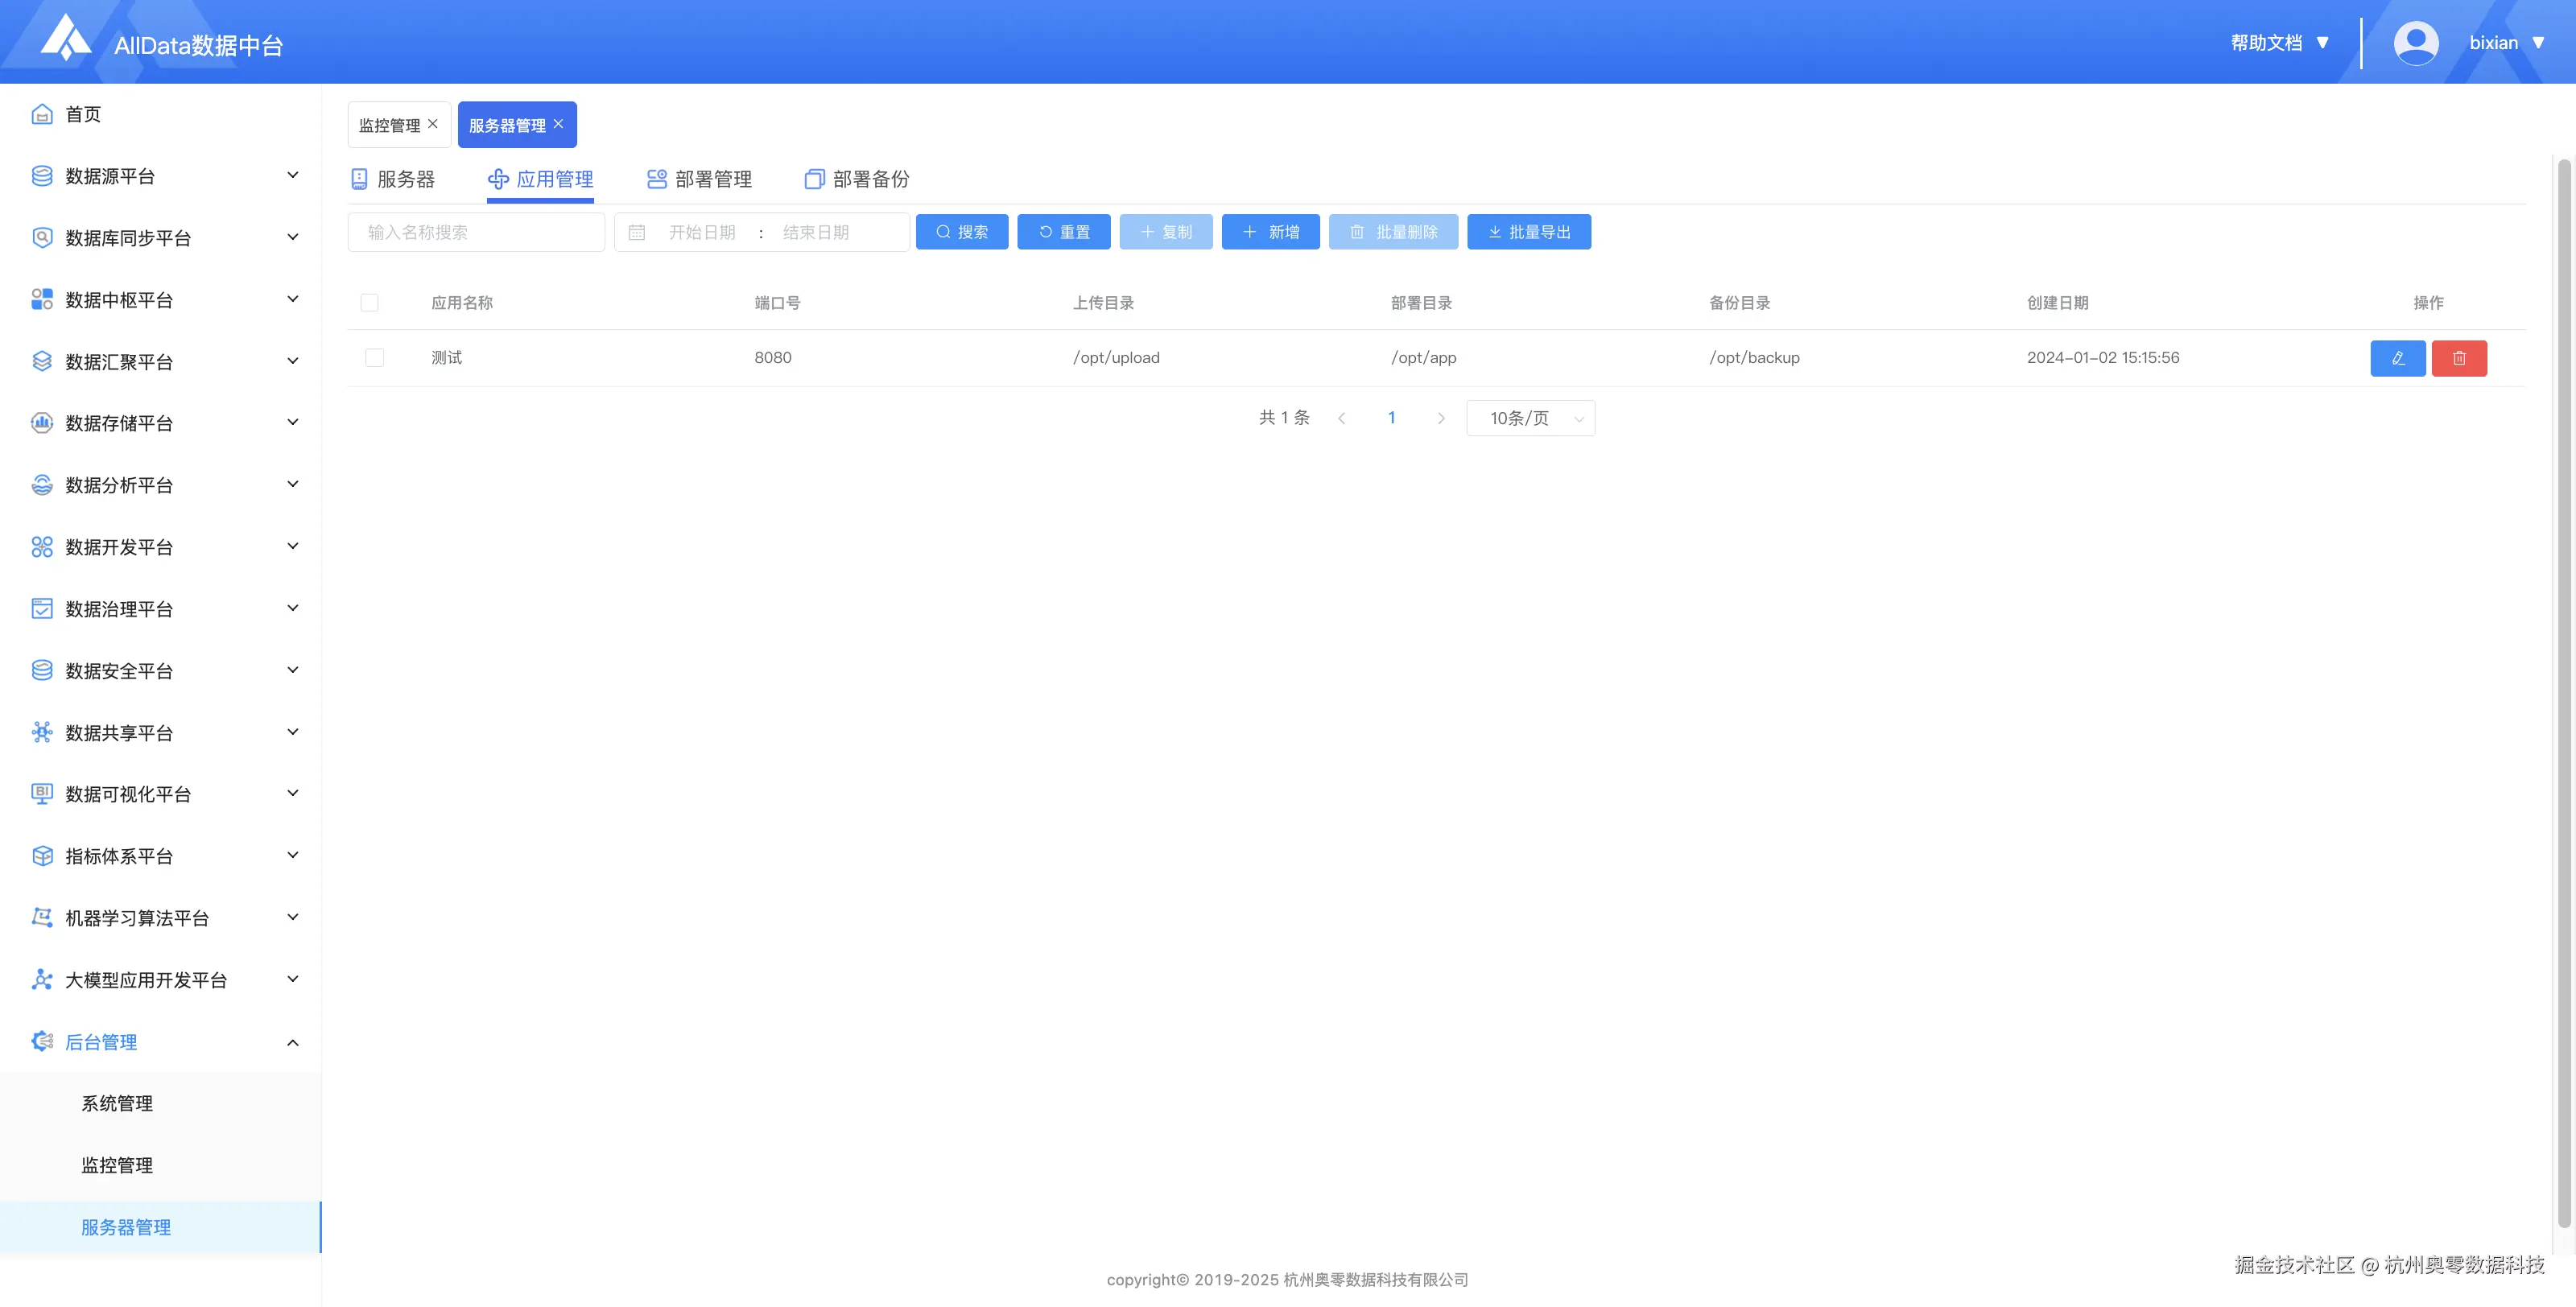Select the 后台管理 gear icon in sidebar
This screenshot has height=1307, width=2576.
pyautogui.click(x=41, y=1041)
